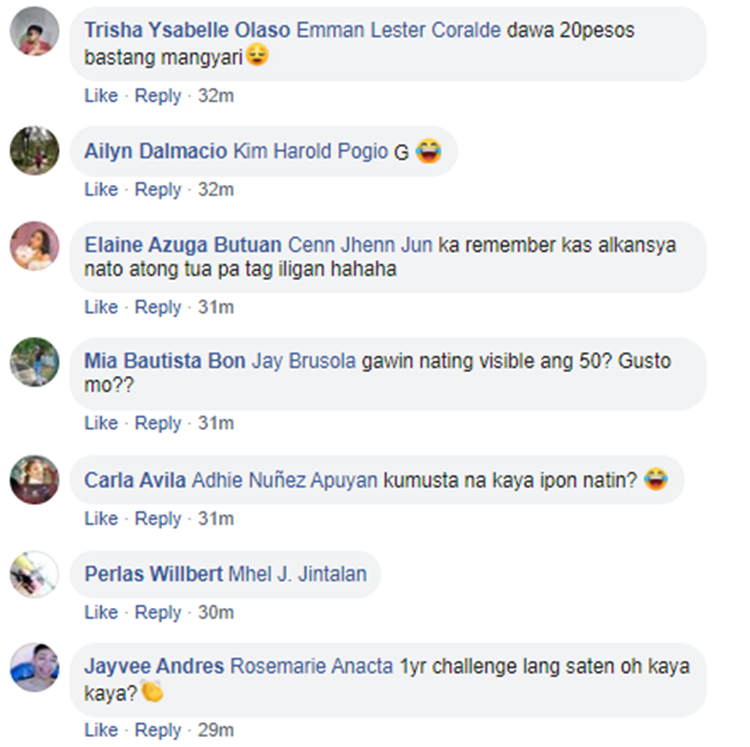Like Trisha Ysabelle Olaso's comment

click(101, 96)
